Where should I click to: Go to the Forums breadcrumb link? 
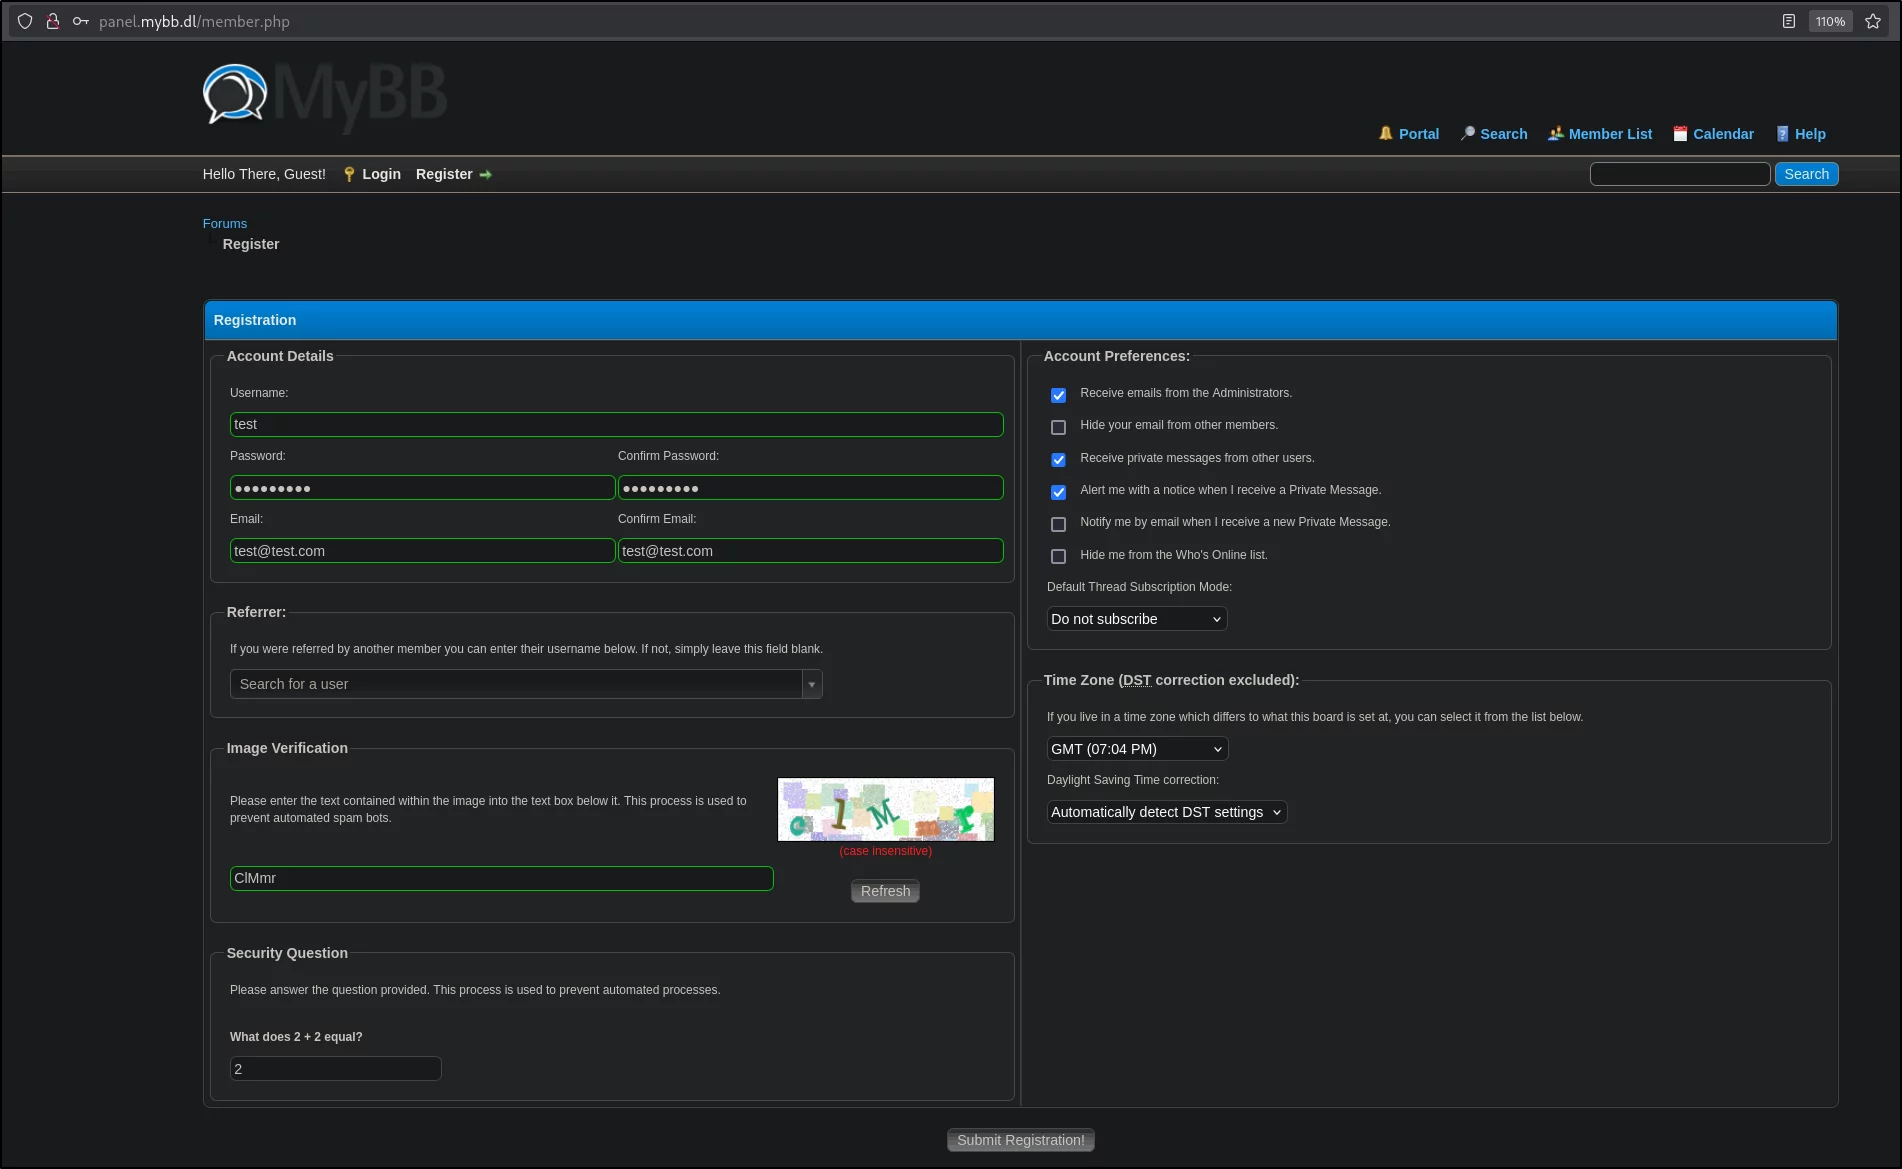(224, 224)
